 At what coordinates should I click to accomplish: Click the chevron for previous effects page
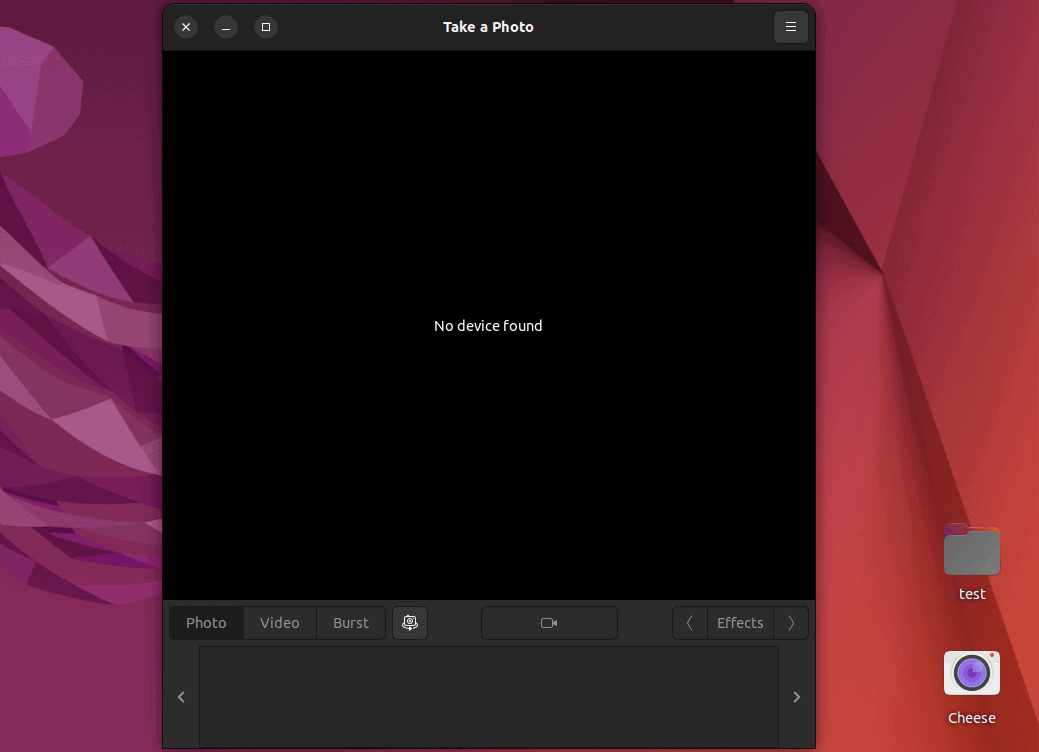click(x=689, y=622)
